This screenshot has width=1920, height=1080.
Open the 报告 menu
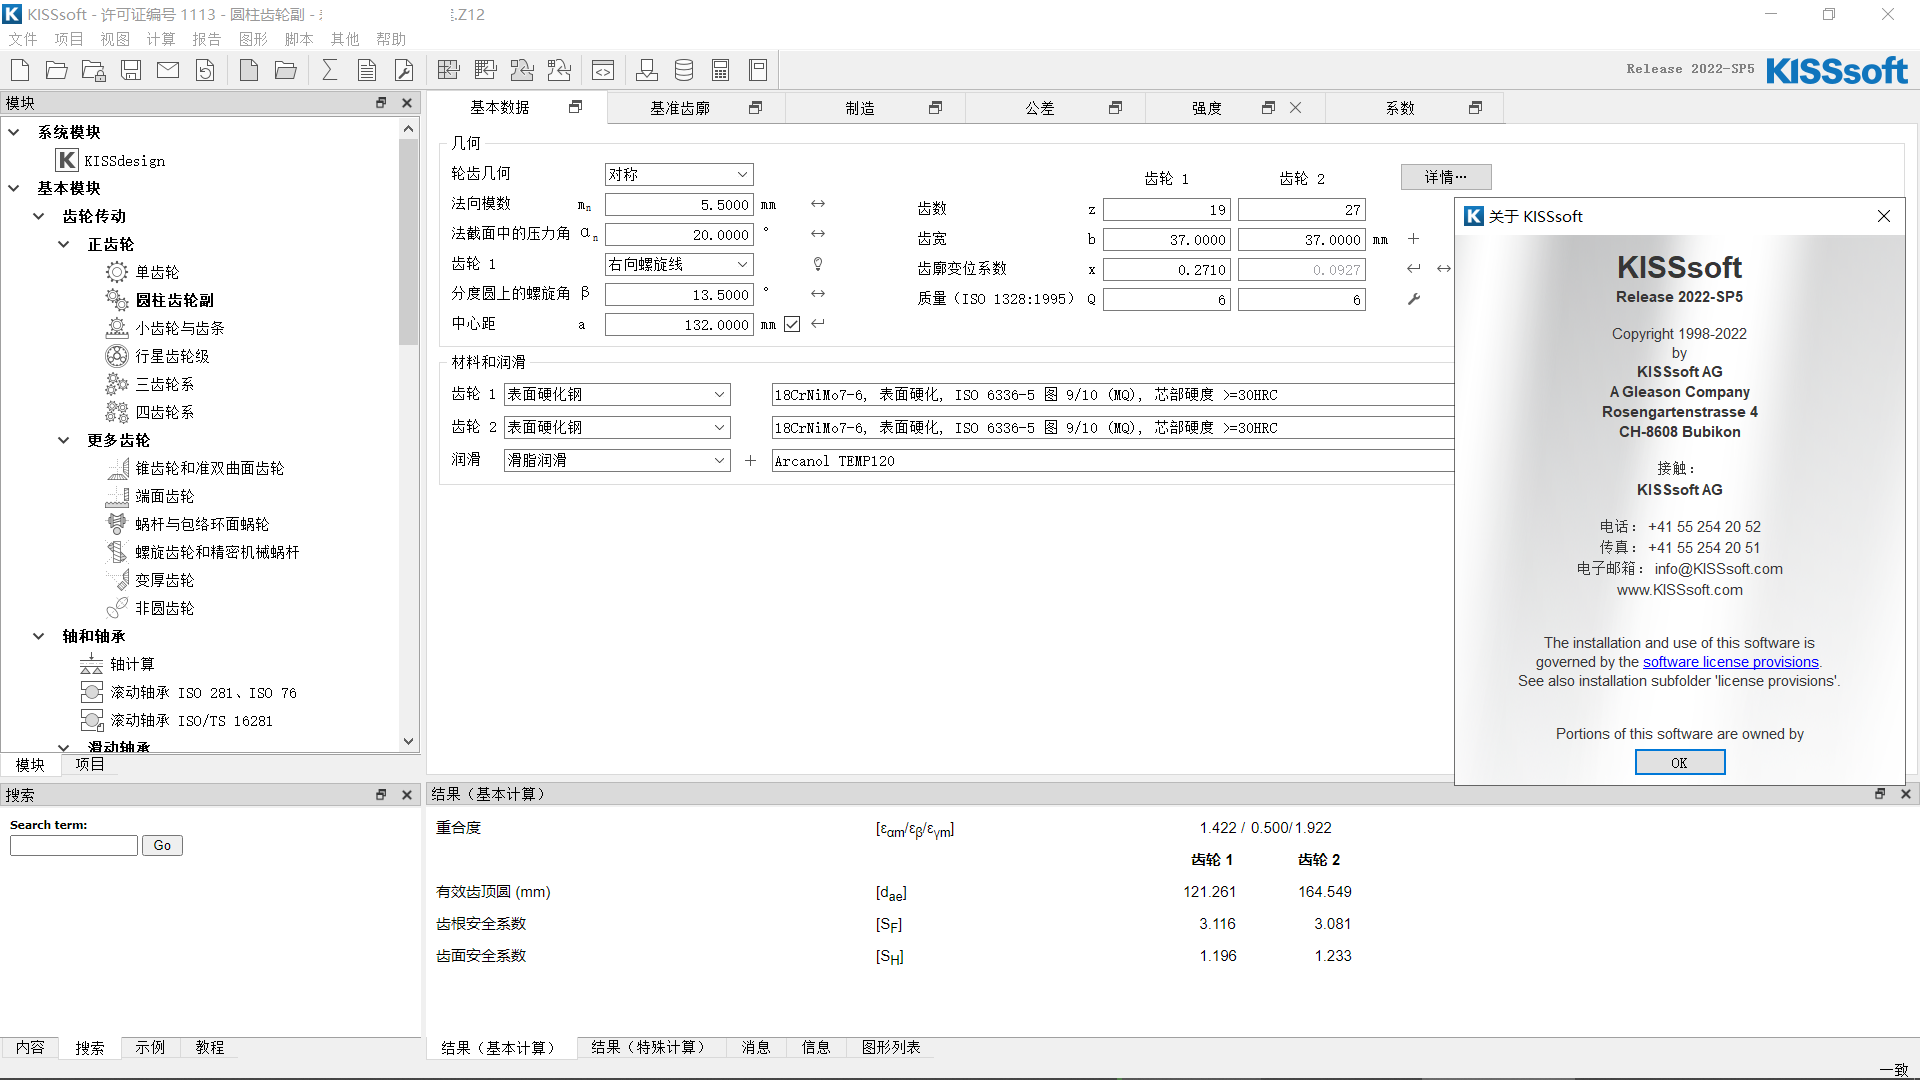point(207,39)
